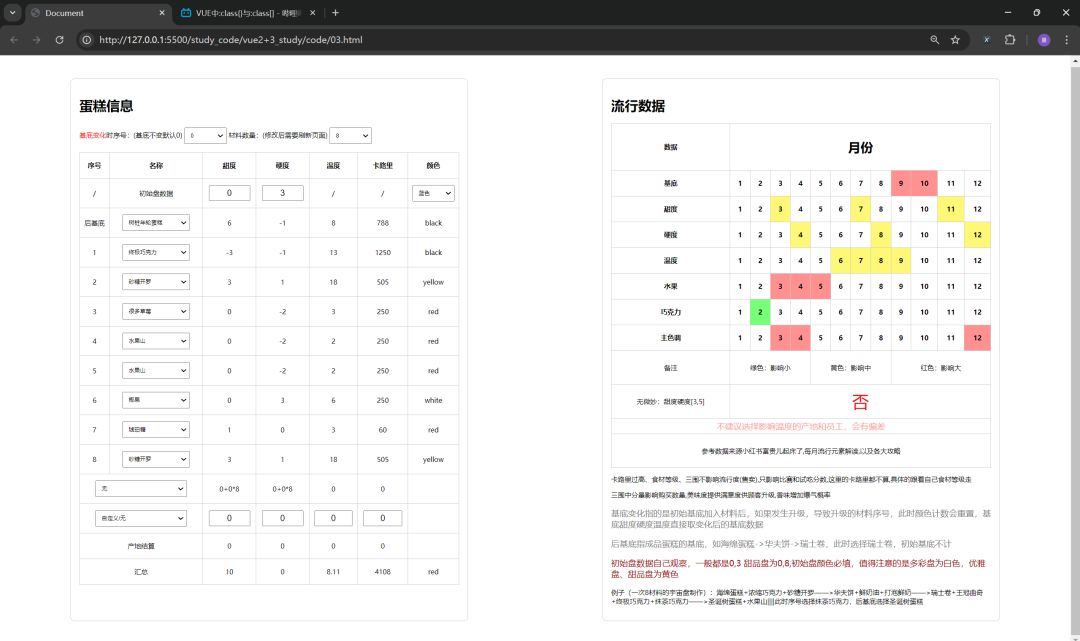Open the 颜色 dropdown in 初始盘数据 row
This screenshot has height=641, width=1080.
point(433,193)
